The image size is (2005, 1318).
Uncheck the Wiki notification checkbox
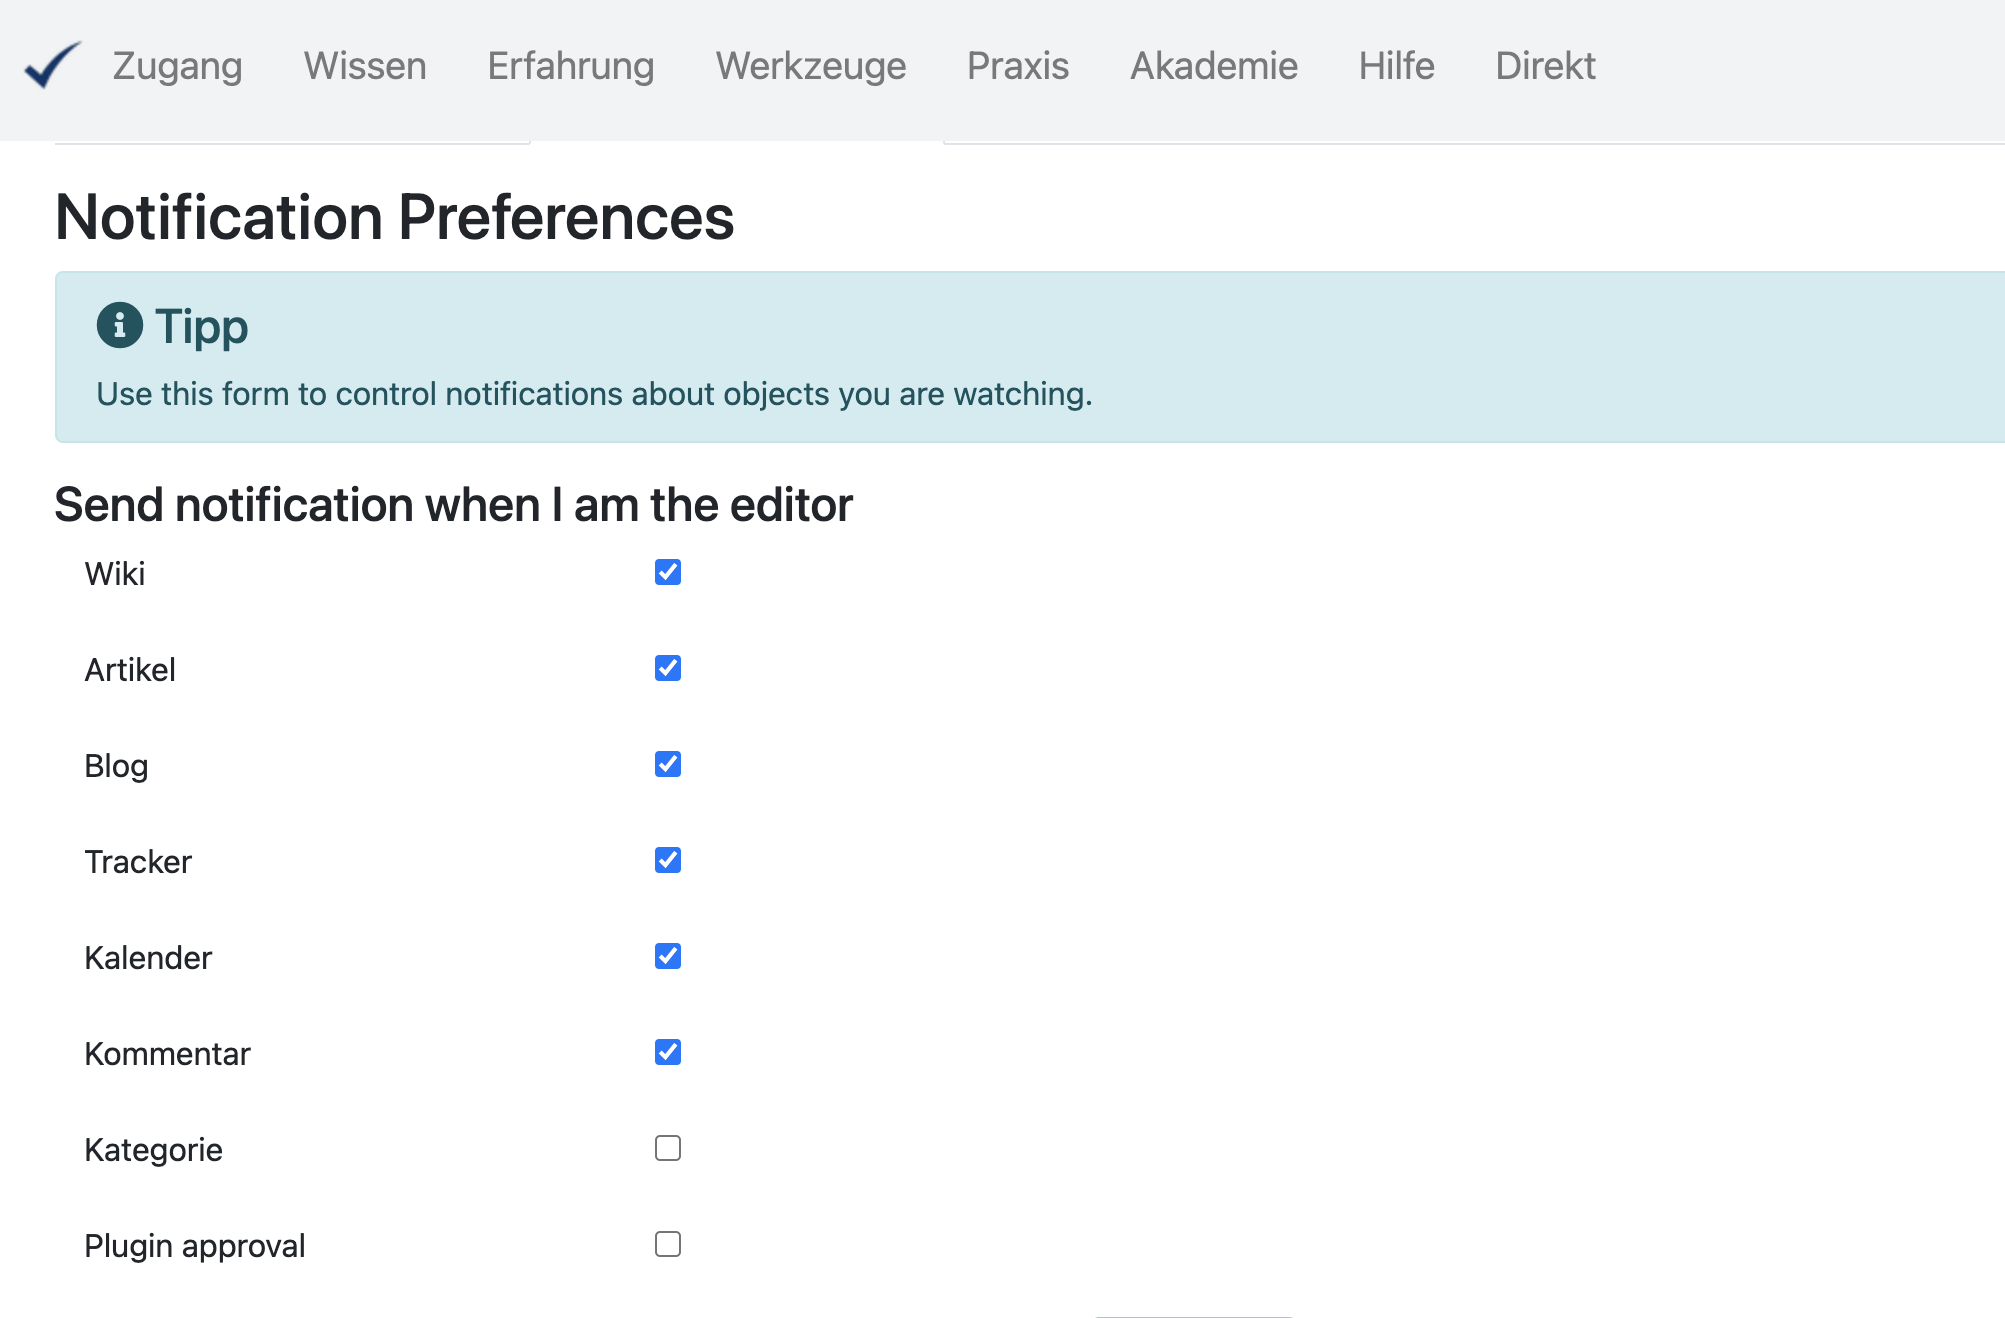click(x=668, y=572)
